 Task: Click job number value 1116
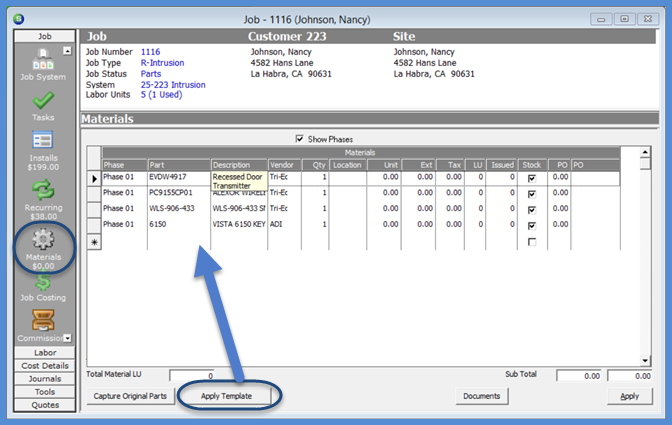pos(150,52)
